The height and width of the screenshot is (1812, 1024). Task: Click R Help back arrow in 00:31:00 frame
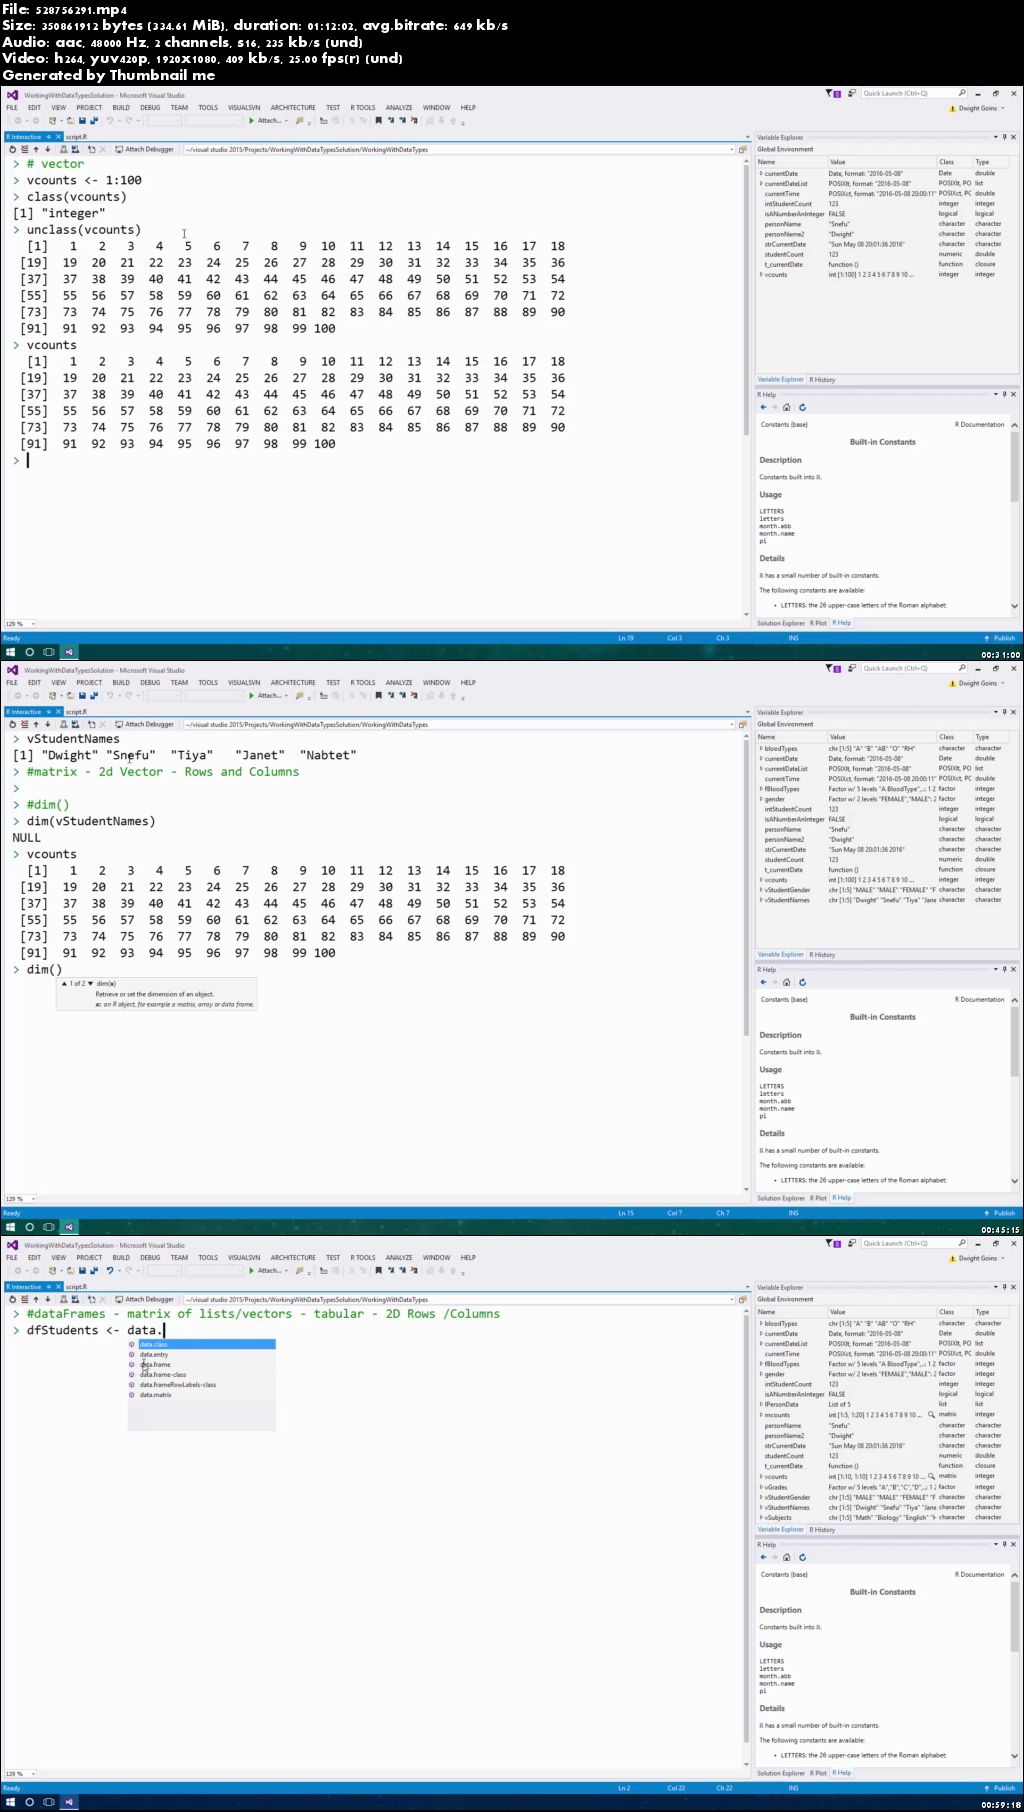click(763, 408)
